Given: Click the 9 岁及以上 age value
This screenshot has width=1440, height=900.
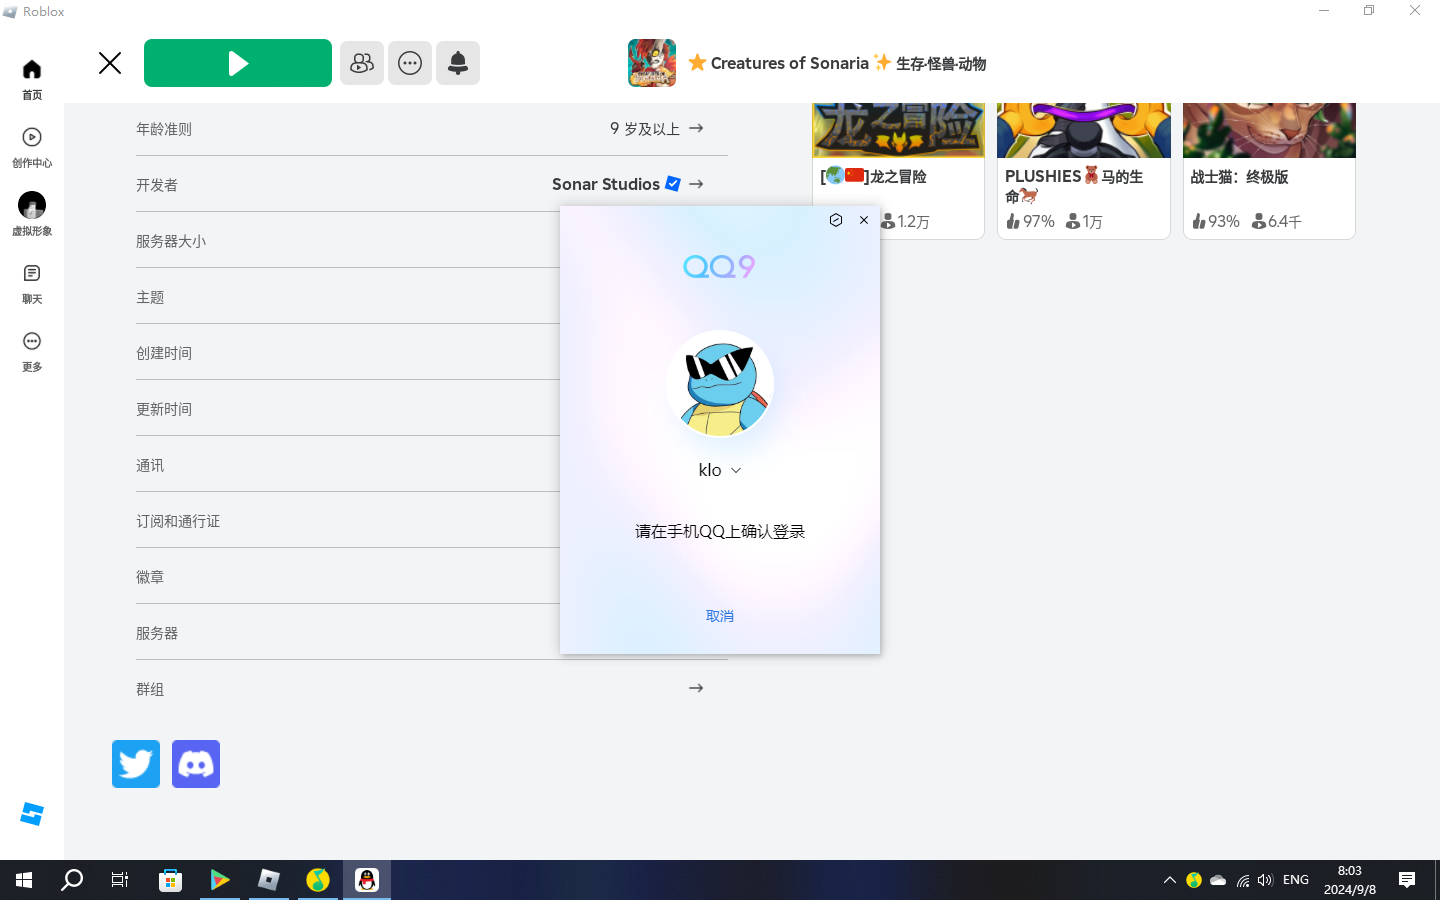Looking at the screenshot, I should coord(645,128).
